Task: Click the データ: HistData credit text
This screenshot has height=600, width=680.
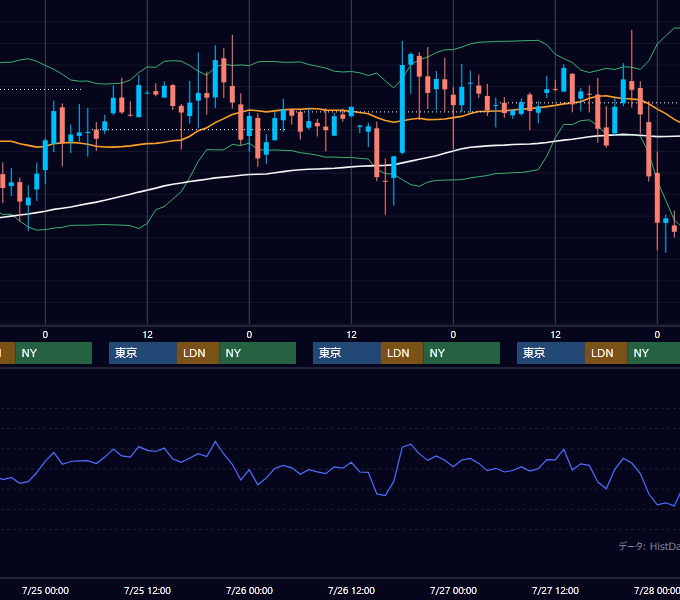Action: tap(649, 546)
